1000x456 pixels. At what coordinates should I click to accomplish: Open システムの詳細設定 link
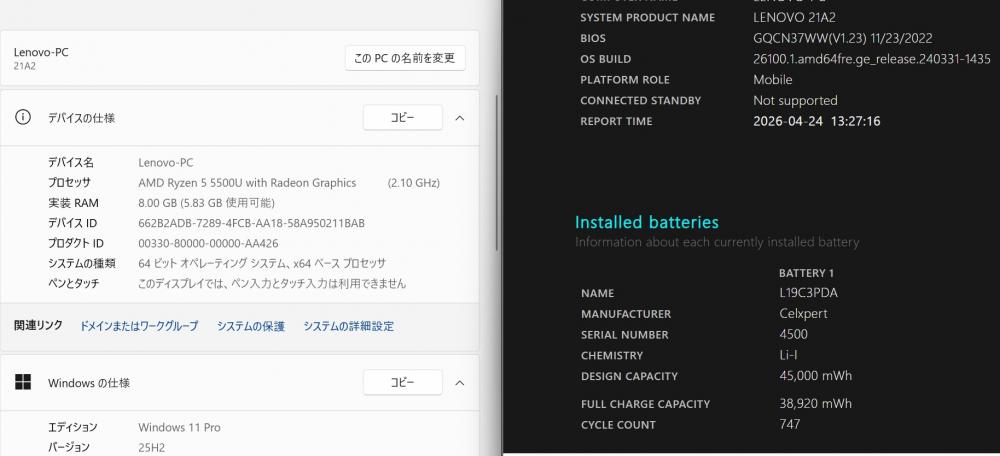point(348,326)
